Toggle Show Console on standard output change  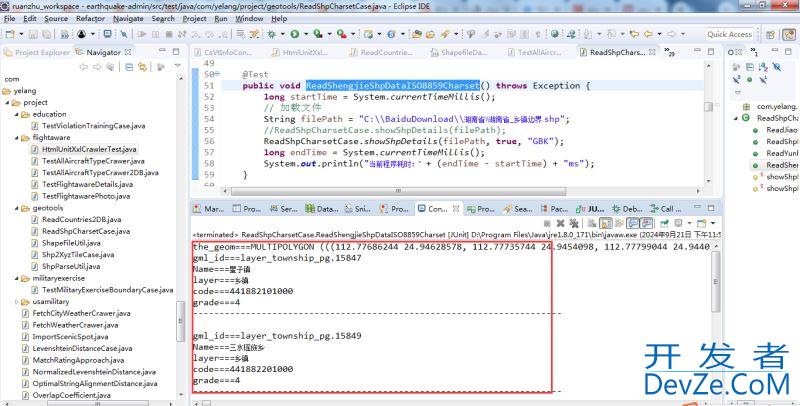(633, 223)
